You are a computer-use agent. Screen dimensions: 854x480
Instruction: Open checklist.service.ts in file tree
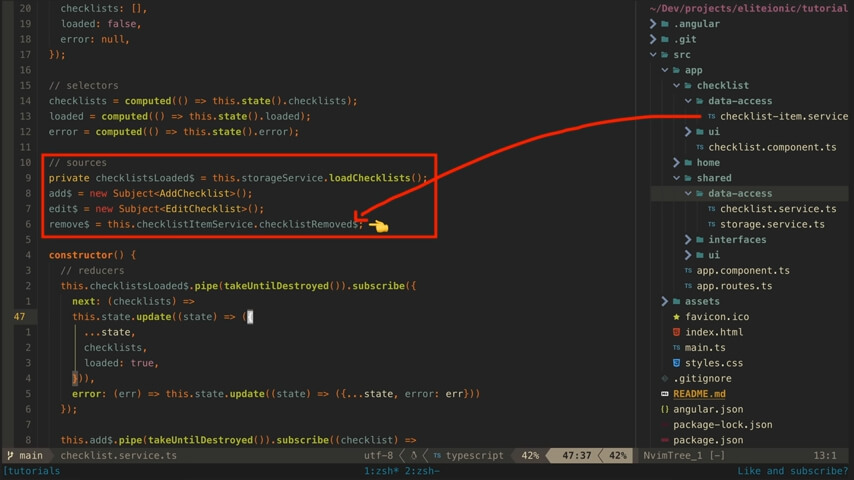click(778, 209)
